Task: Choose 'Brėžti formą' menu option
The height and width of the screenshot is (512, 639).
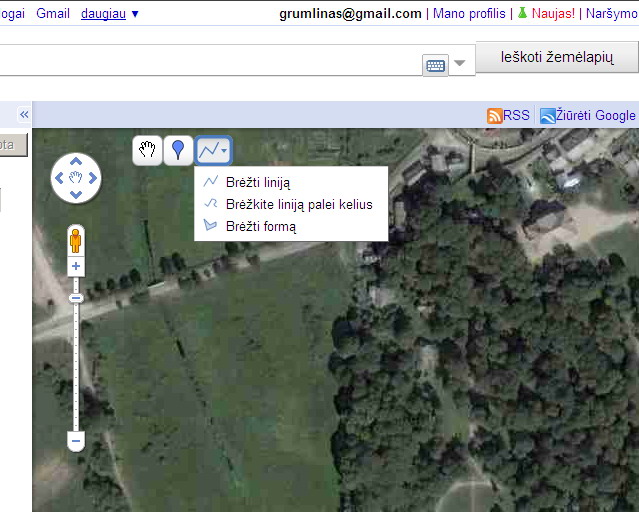Action: (260, 226)
